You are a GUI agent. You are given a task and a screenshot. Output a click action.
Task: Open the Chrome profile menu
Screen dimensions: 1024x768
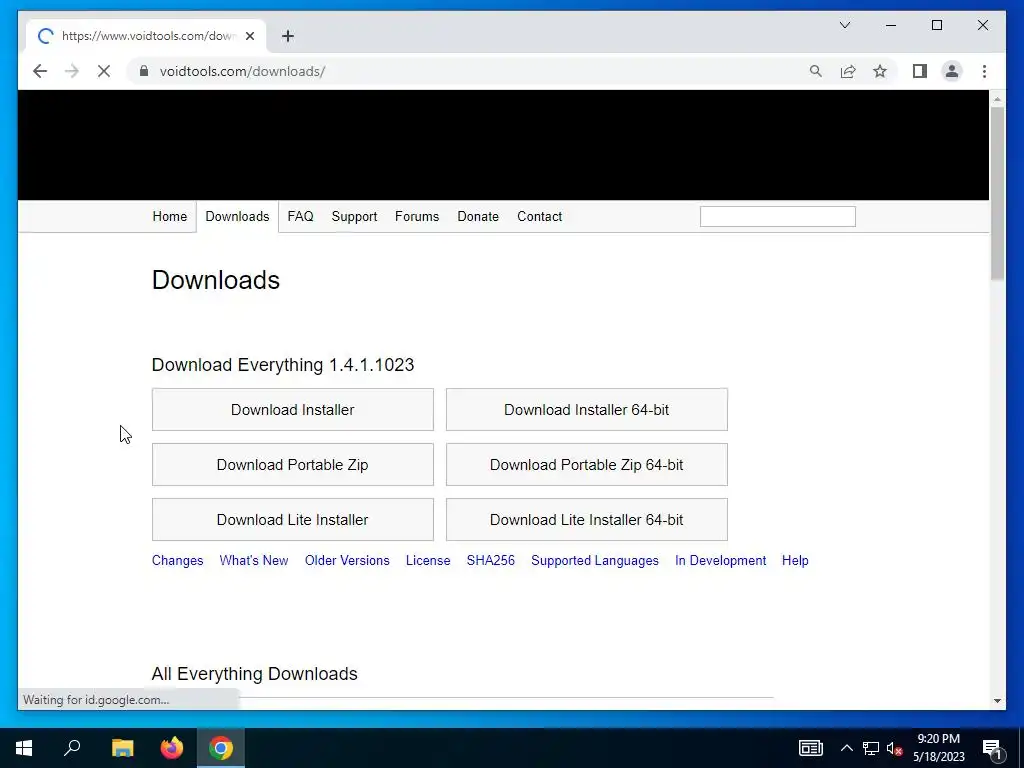952,71
